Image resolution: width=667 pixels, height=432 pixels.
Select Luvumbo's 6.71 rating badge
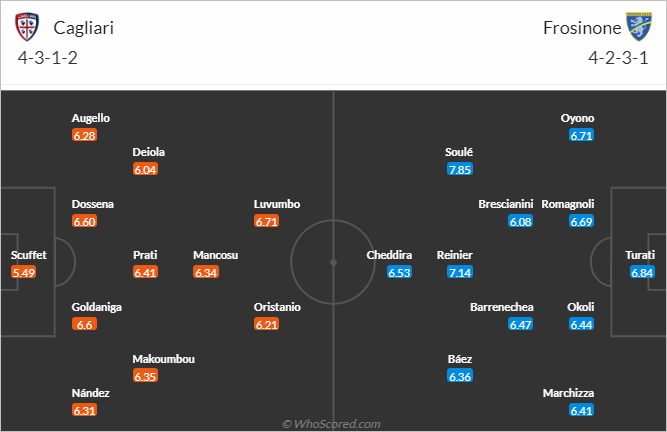266,222
